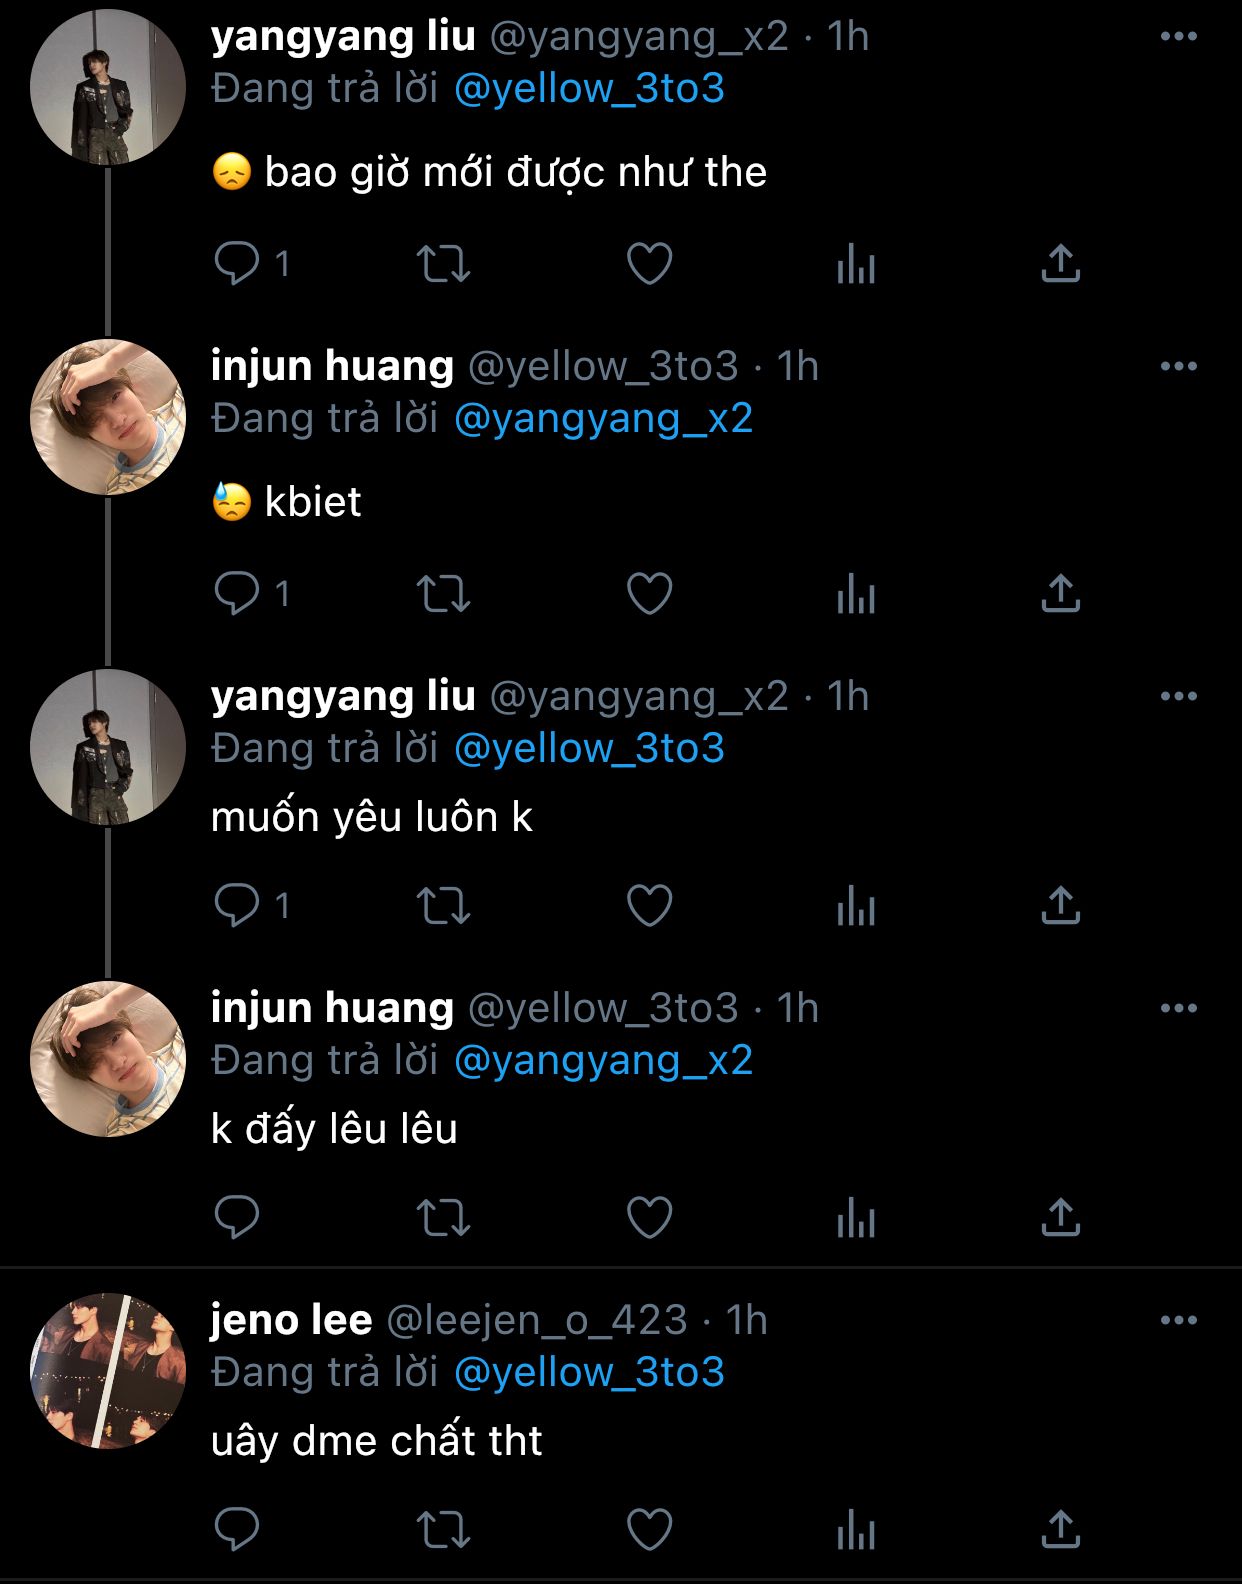Open @yangyang_x2 mention in 'kbiet' reply

(603, 419)
